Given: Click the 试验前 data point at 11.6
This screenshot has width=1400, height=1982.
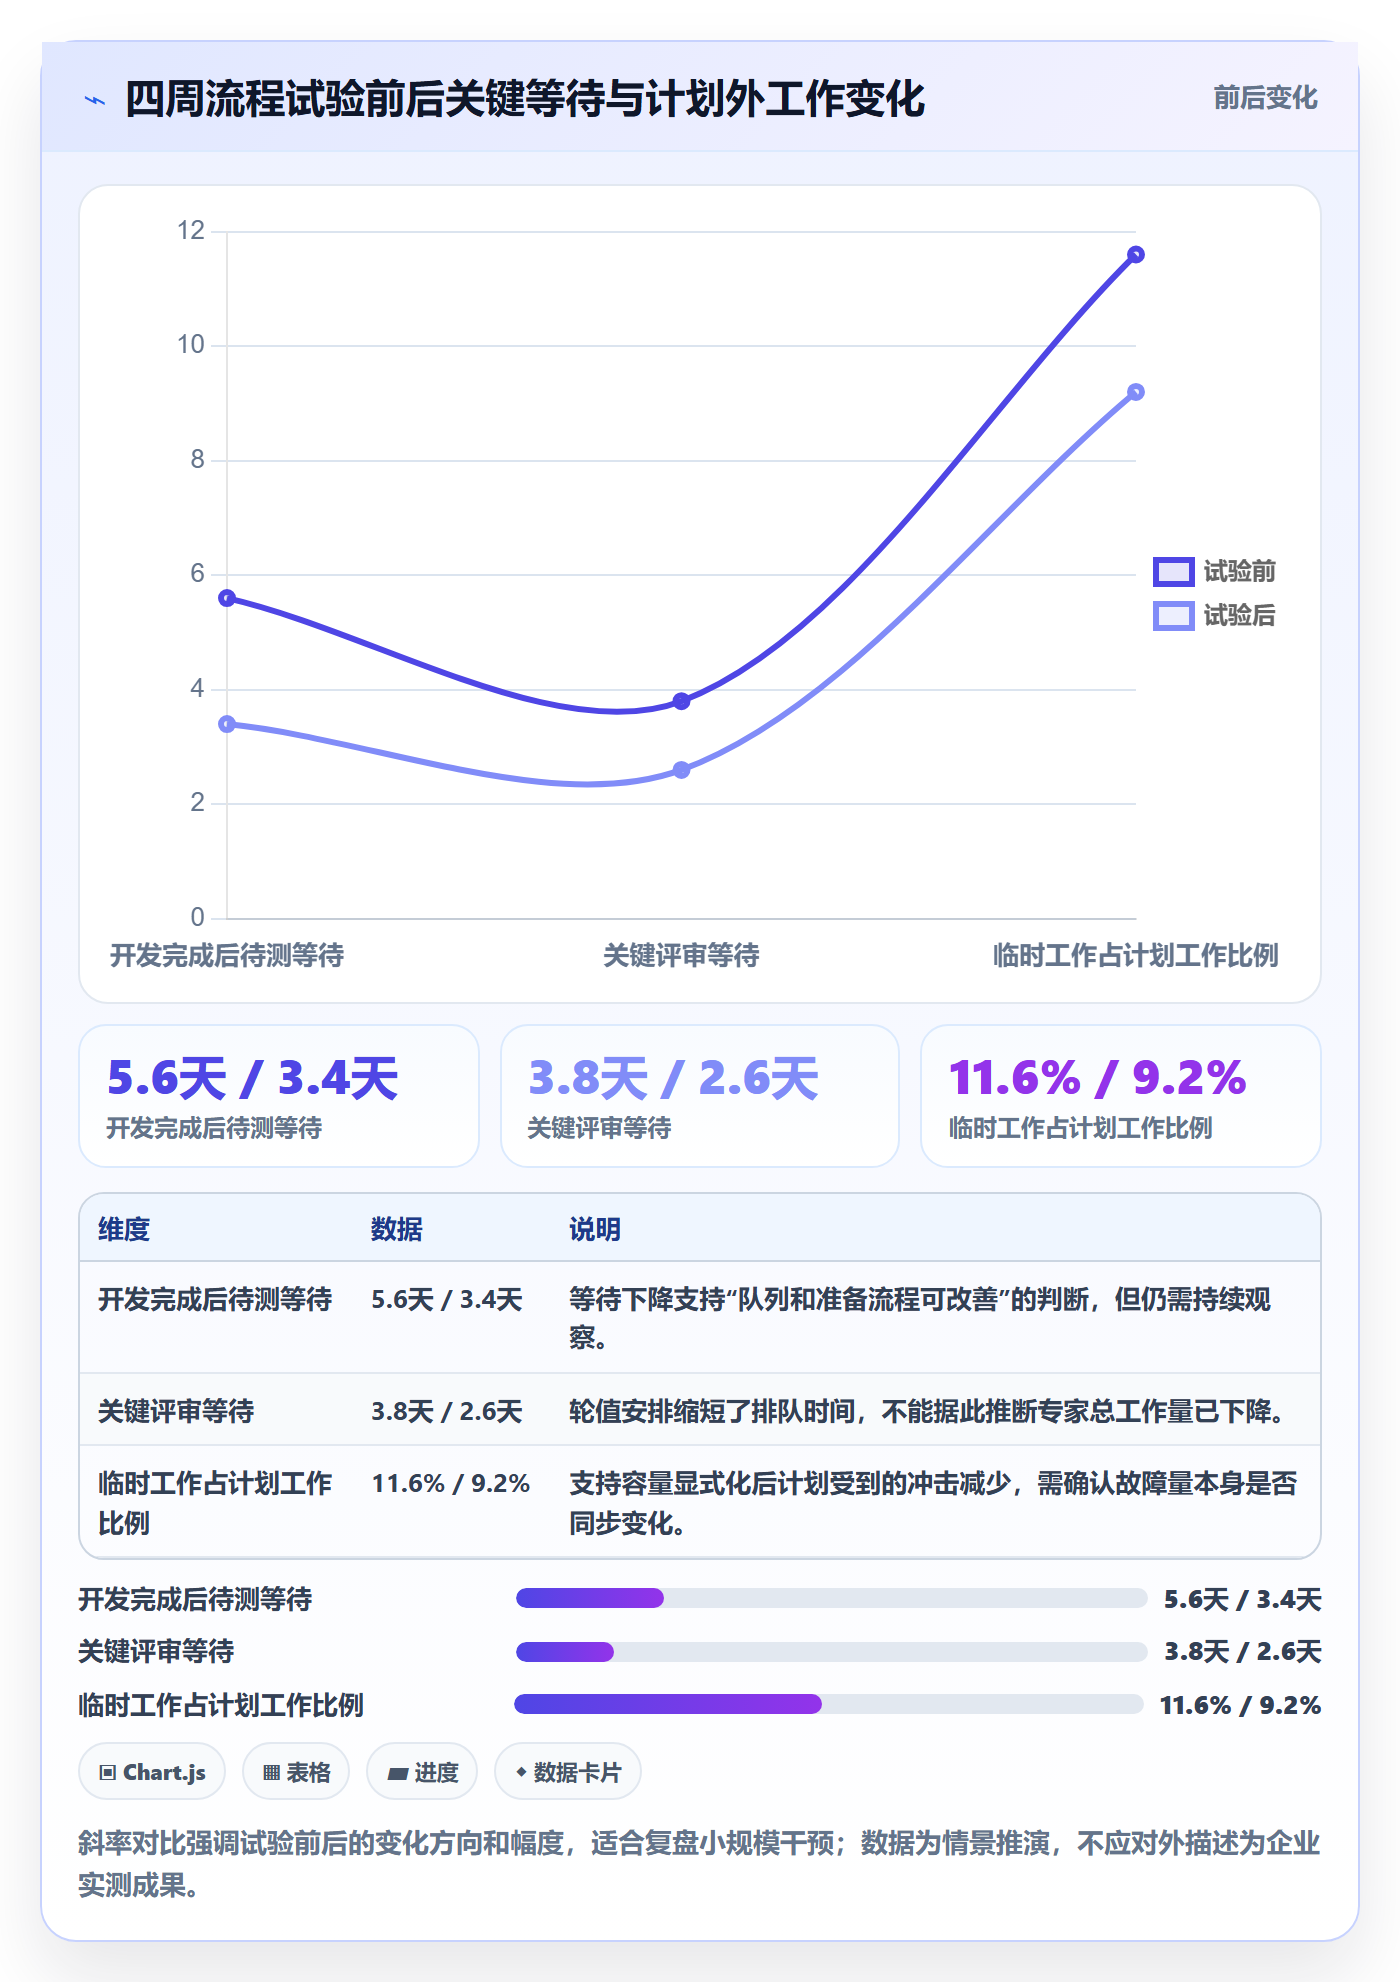Looking at the screenshot, I should [x=1135, y=255].
